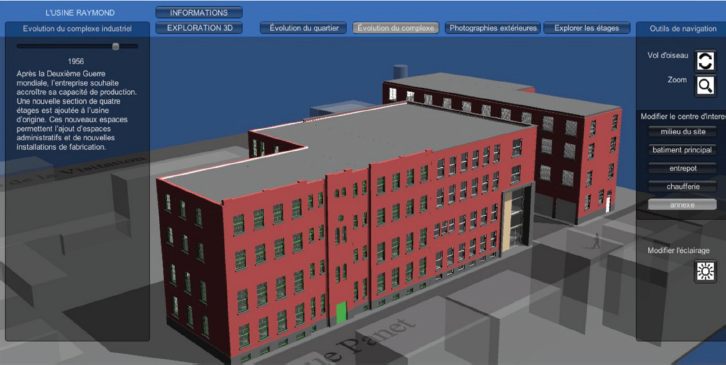Click the pedestrian figure near the annex
The height and width of the screenshot is (365, 726).
point(597,240)
